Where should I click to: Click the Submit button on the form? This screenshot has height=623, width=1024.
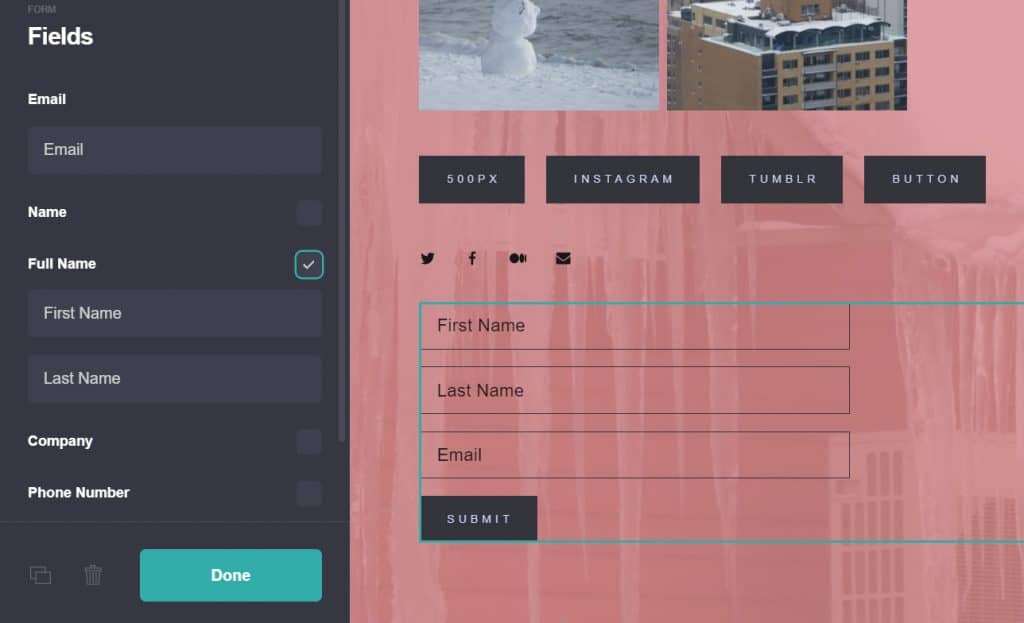coord(479,519)
